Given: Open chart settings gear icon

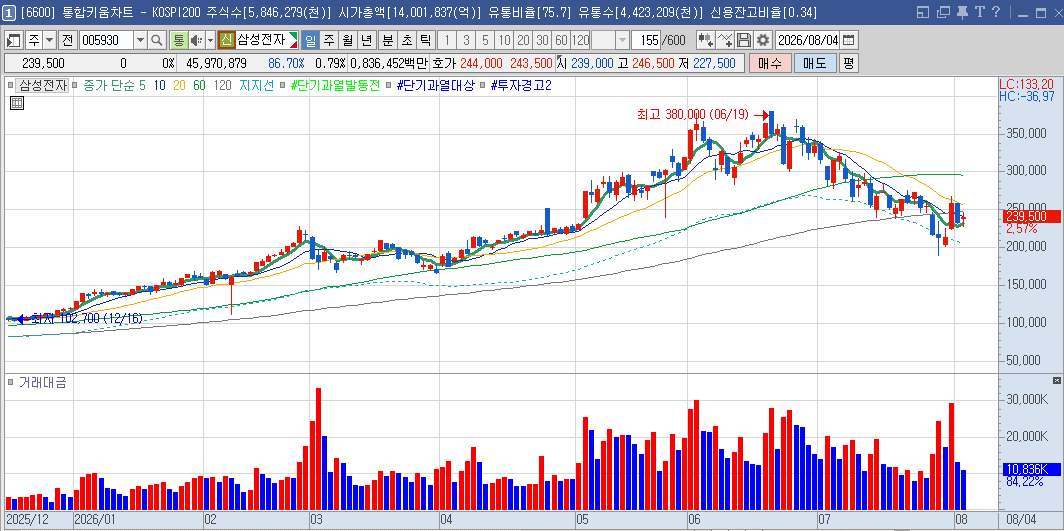Looking at the screenshot, I should [763, 40].
